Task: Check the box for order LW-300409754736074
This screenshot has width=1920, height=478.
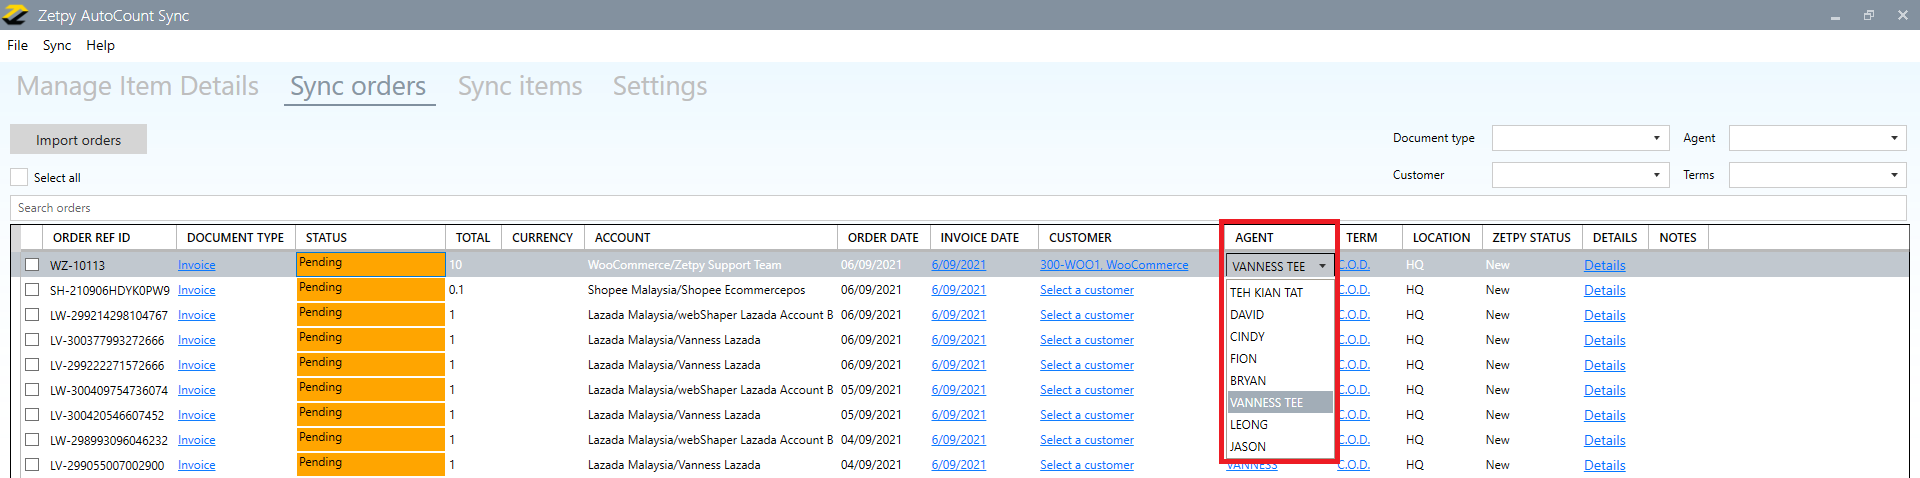Action: pos(32,390)
